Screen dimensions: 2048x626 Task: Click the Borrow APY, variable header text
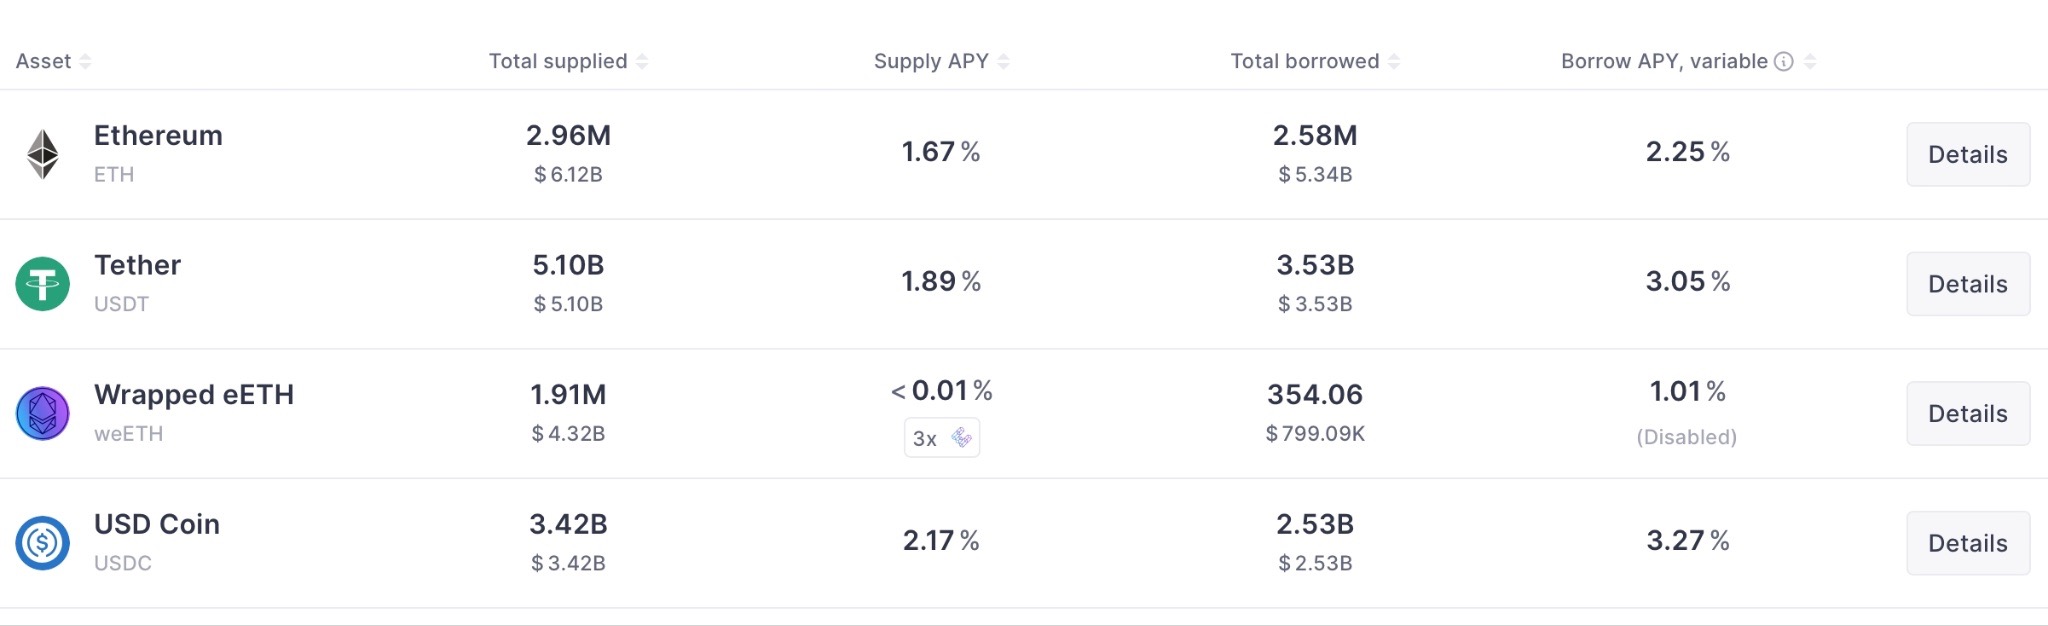1664,62
